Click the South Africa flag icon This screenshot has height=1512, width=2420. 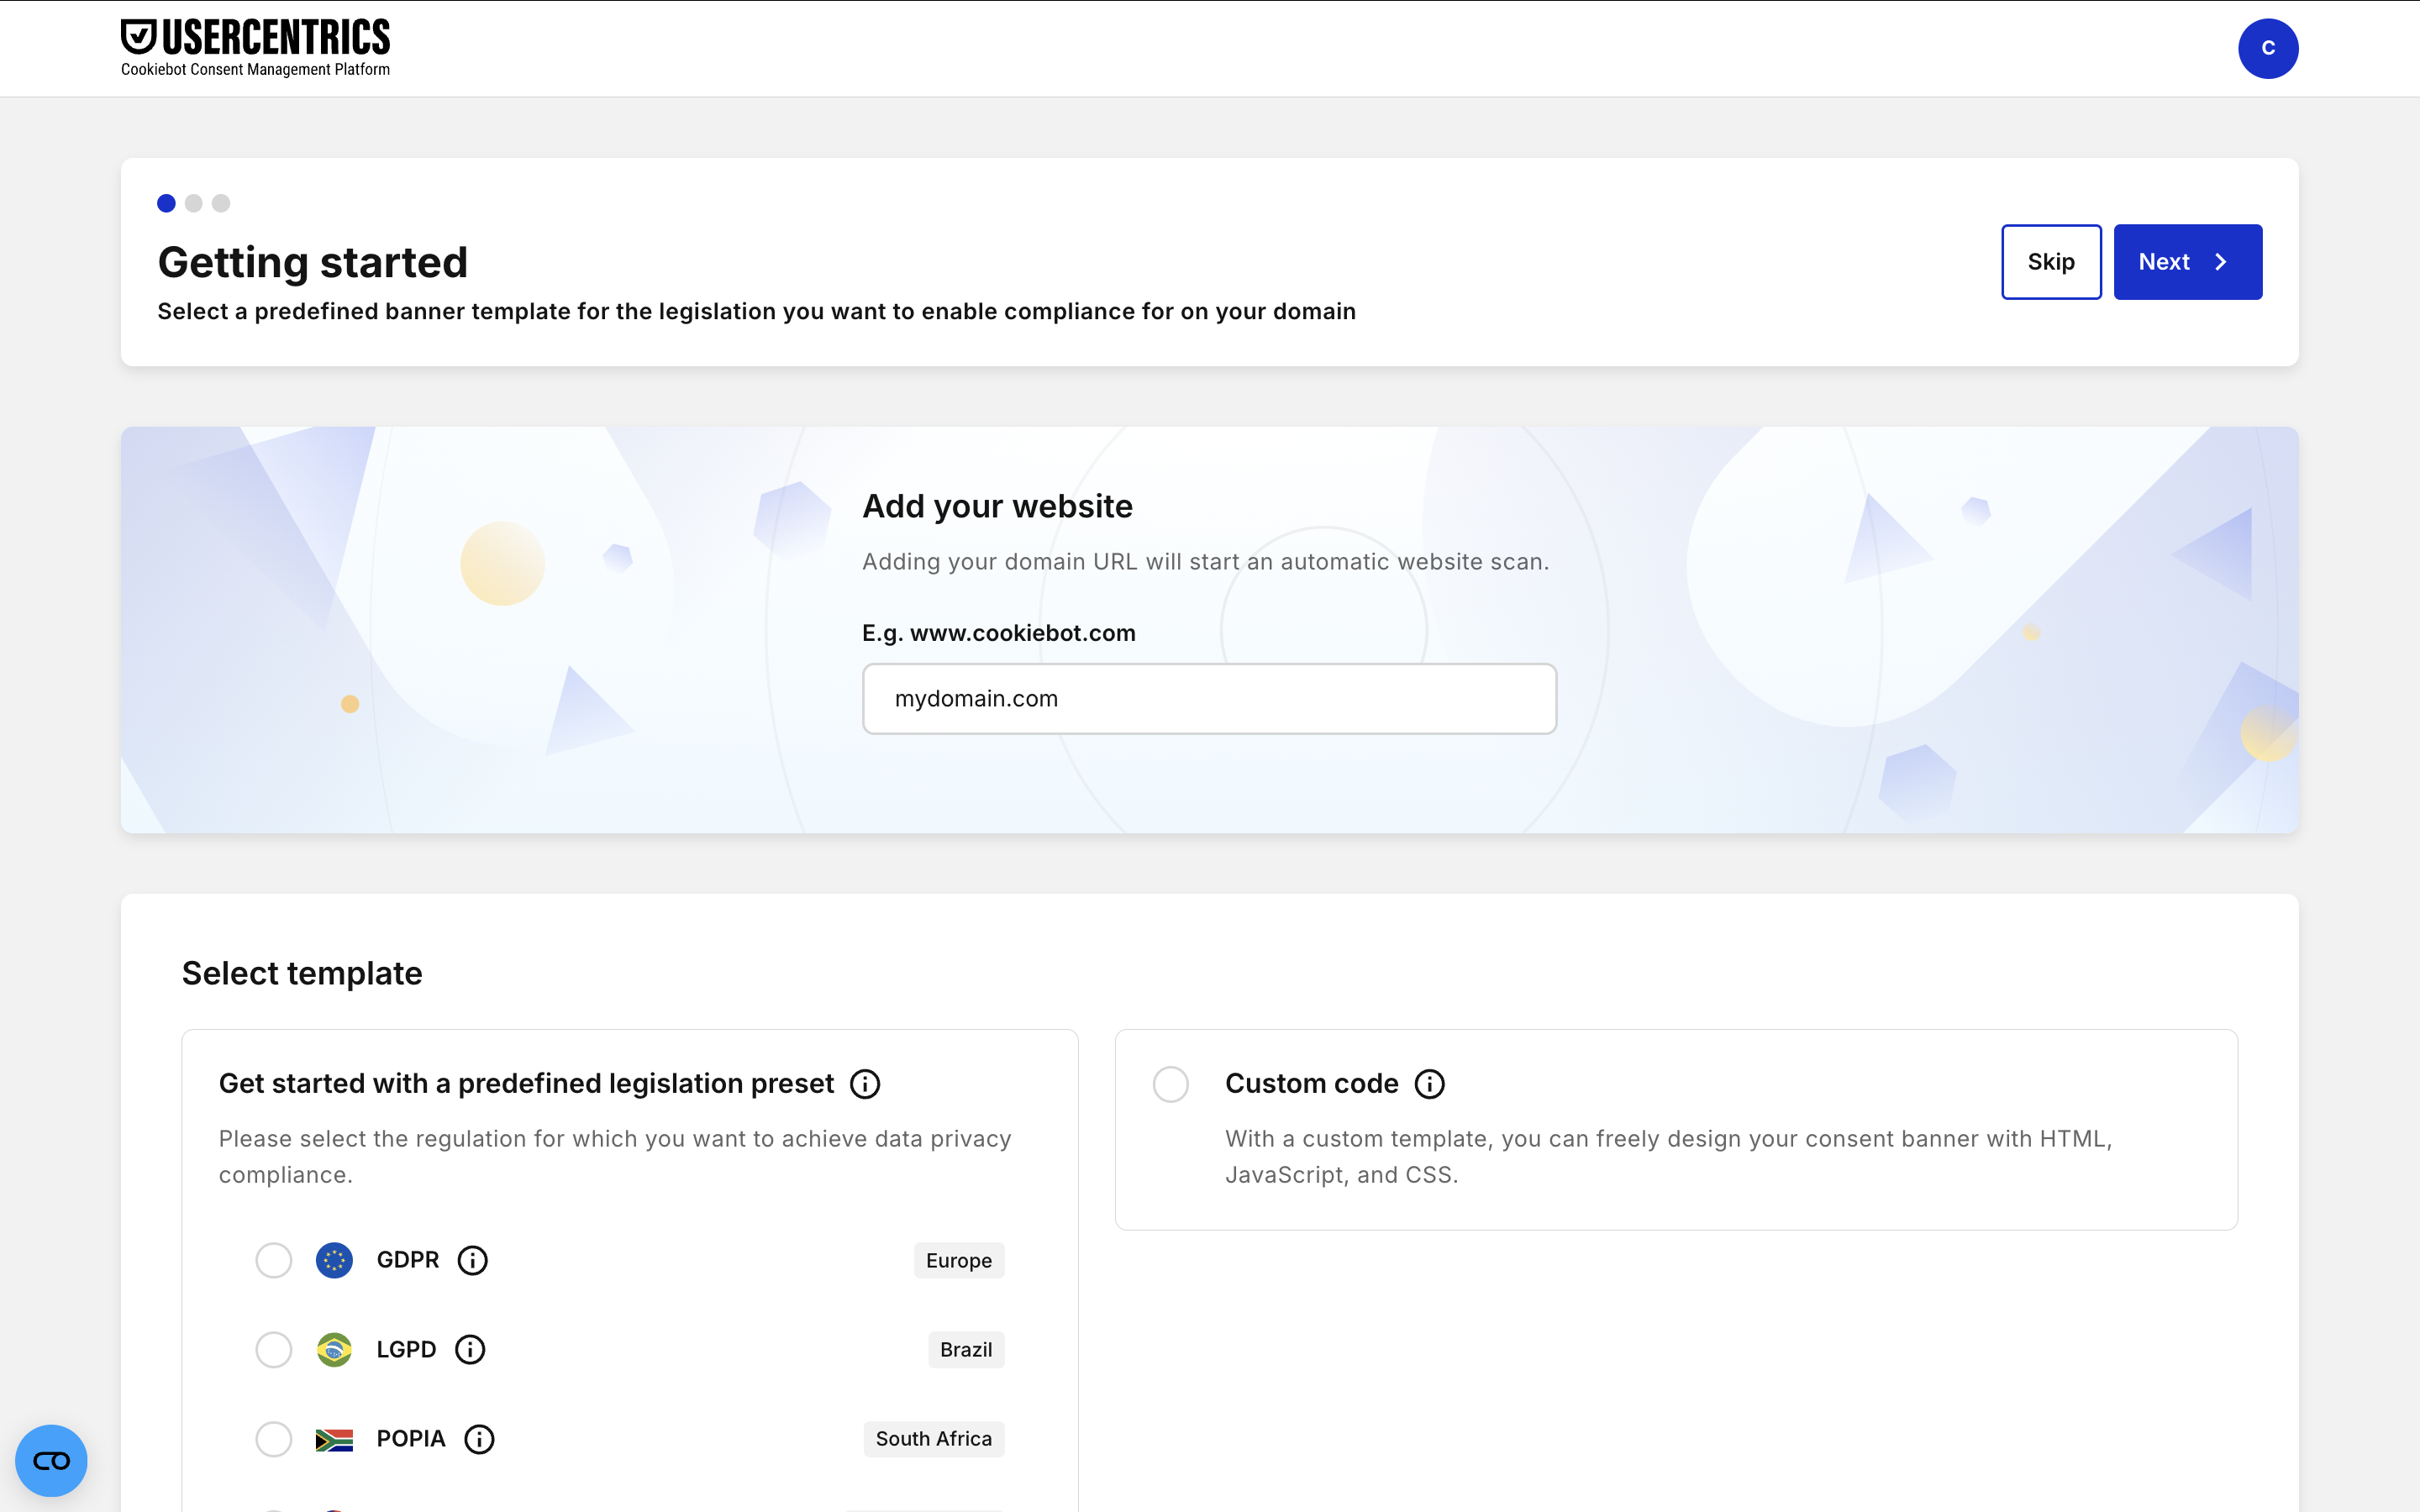point(334,1439)
